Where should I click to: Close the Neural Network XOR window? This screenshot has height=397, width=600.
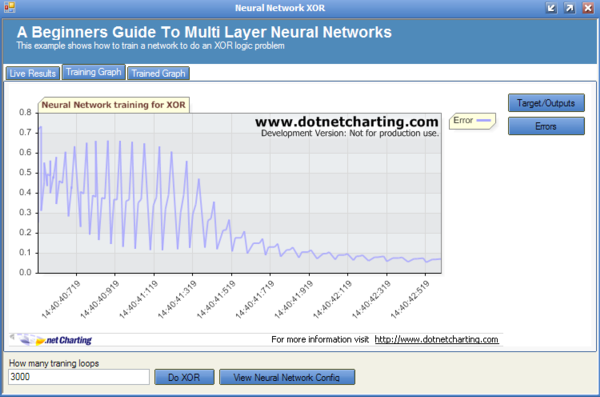[x=588, y=8]
